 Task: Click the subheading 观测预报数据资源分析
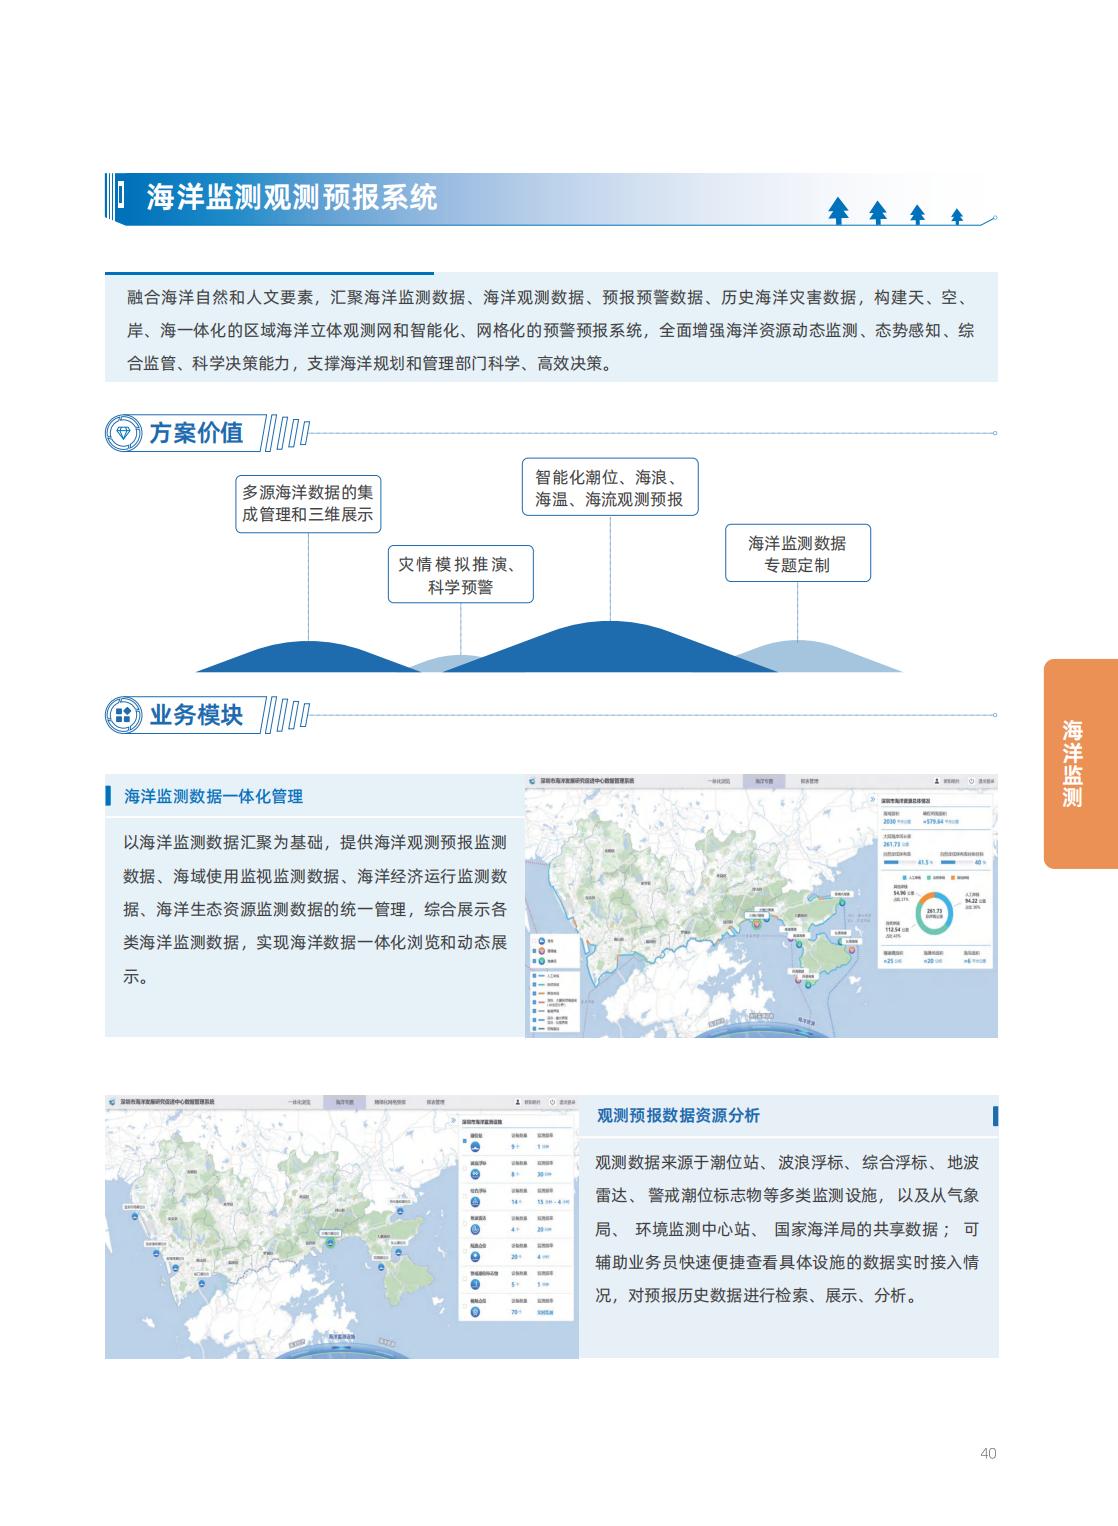tap(678, 1116)
